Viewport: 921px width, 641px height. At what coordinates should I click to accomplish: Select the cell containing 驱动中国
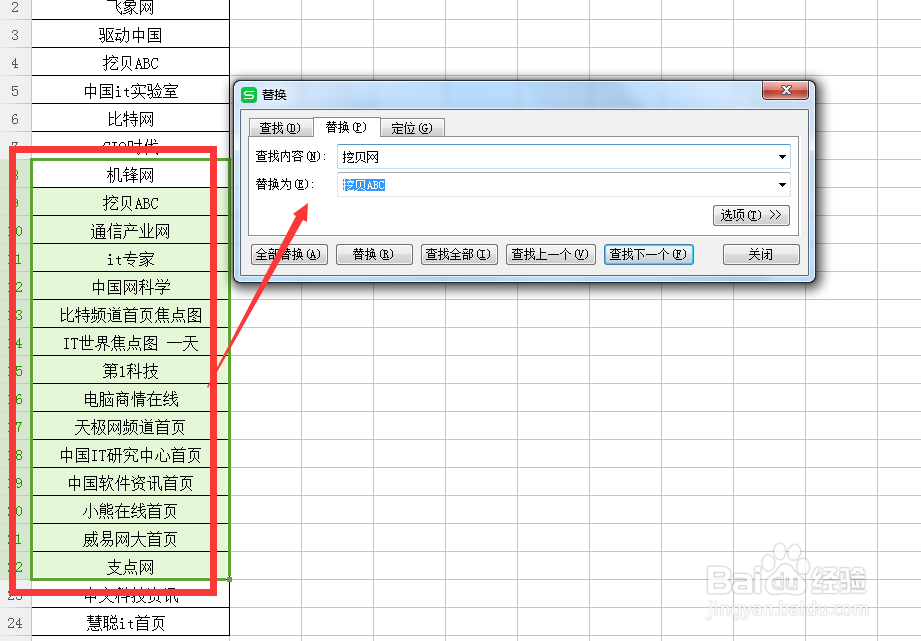(130, 34)
